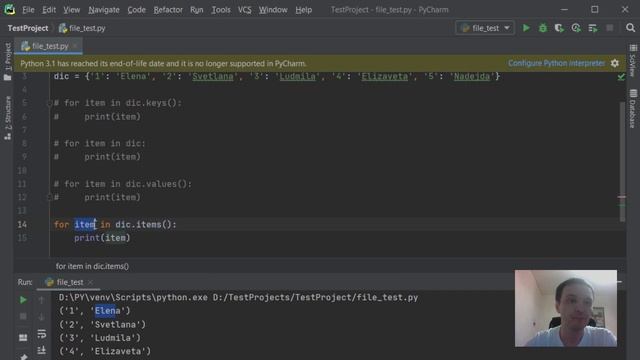Open the profiler run icon
Screen dimensions: 640x360
pyautogui.click(x=576, y=28)
